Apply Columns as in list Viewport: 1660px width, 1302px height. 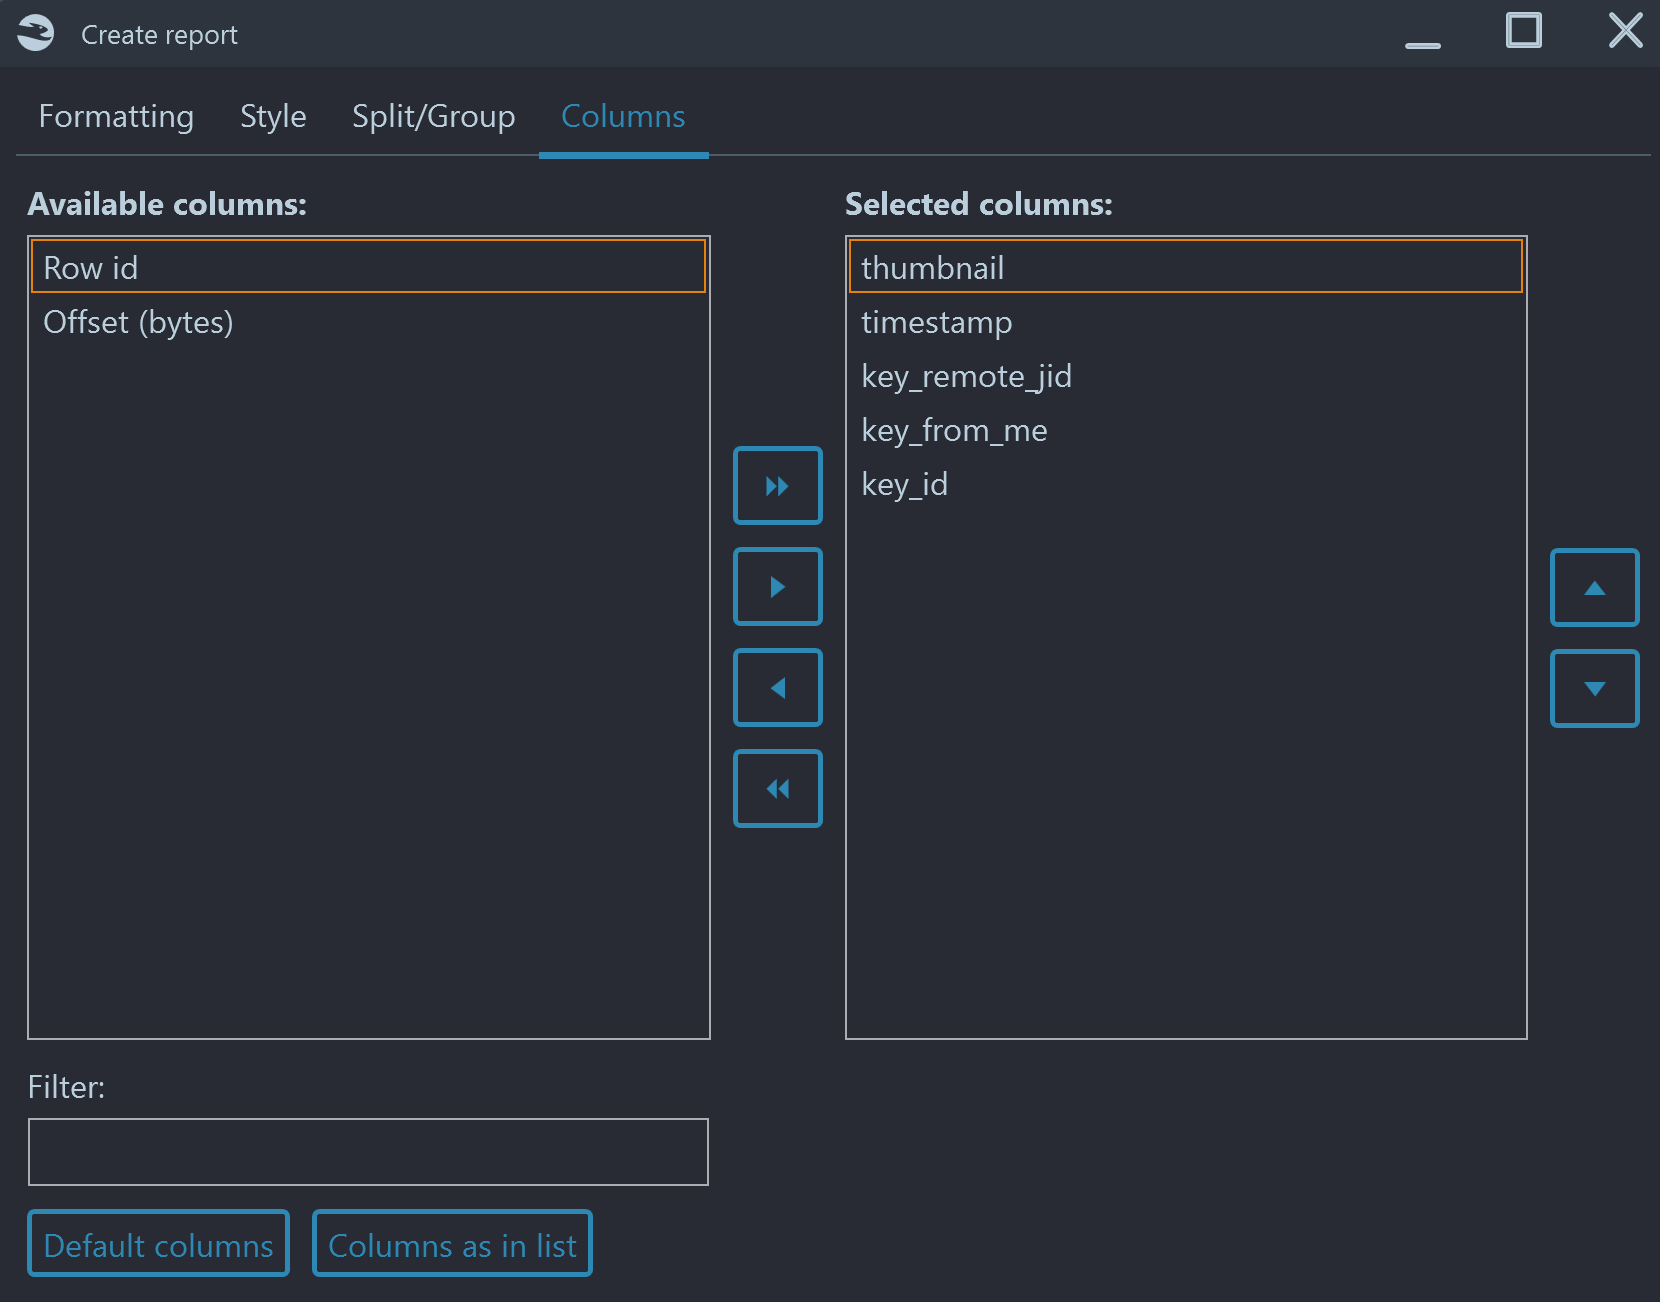click(x=452, y=1244)
